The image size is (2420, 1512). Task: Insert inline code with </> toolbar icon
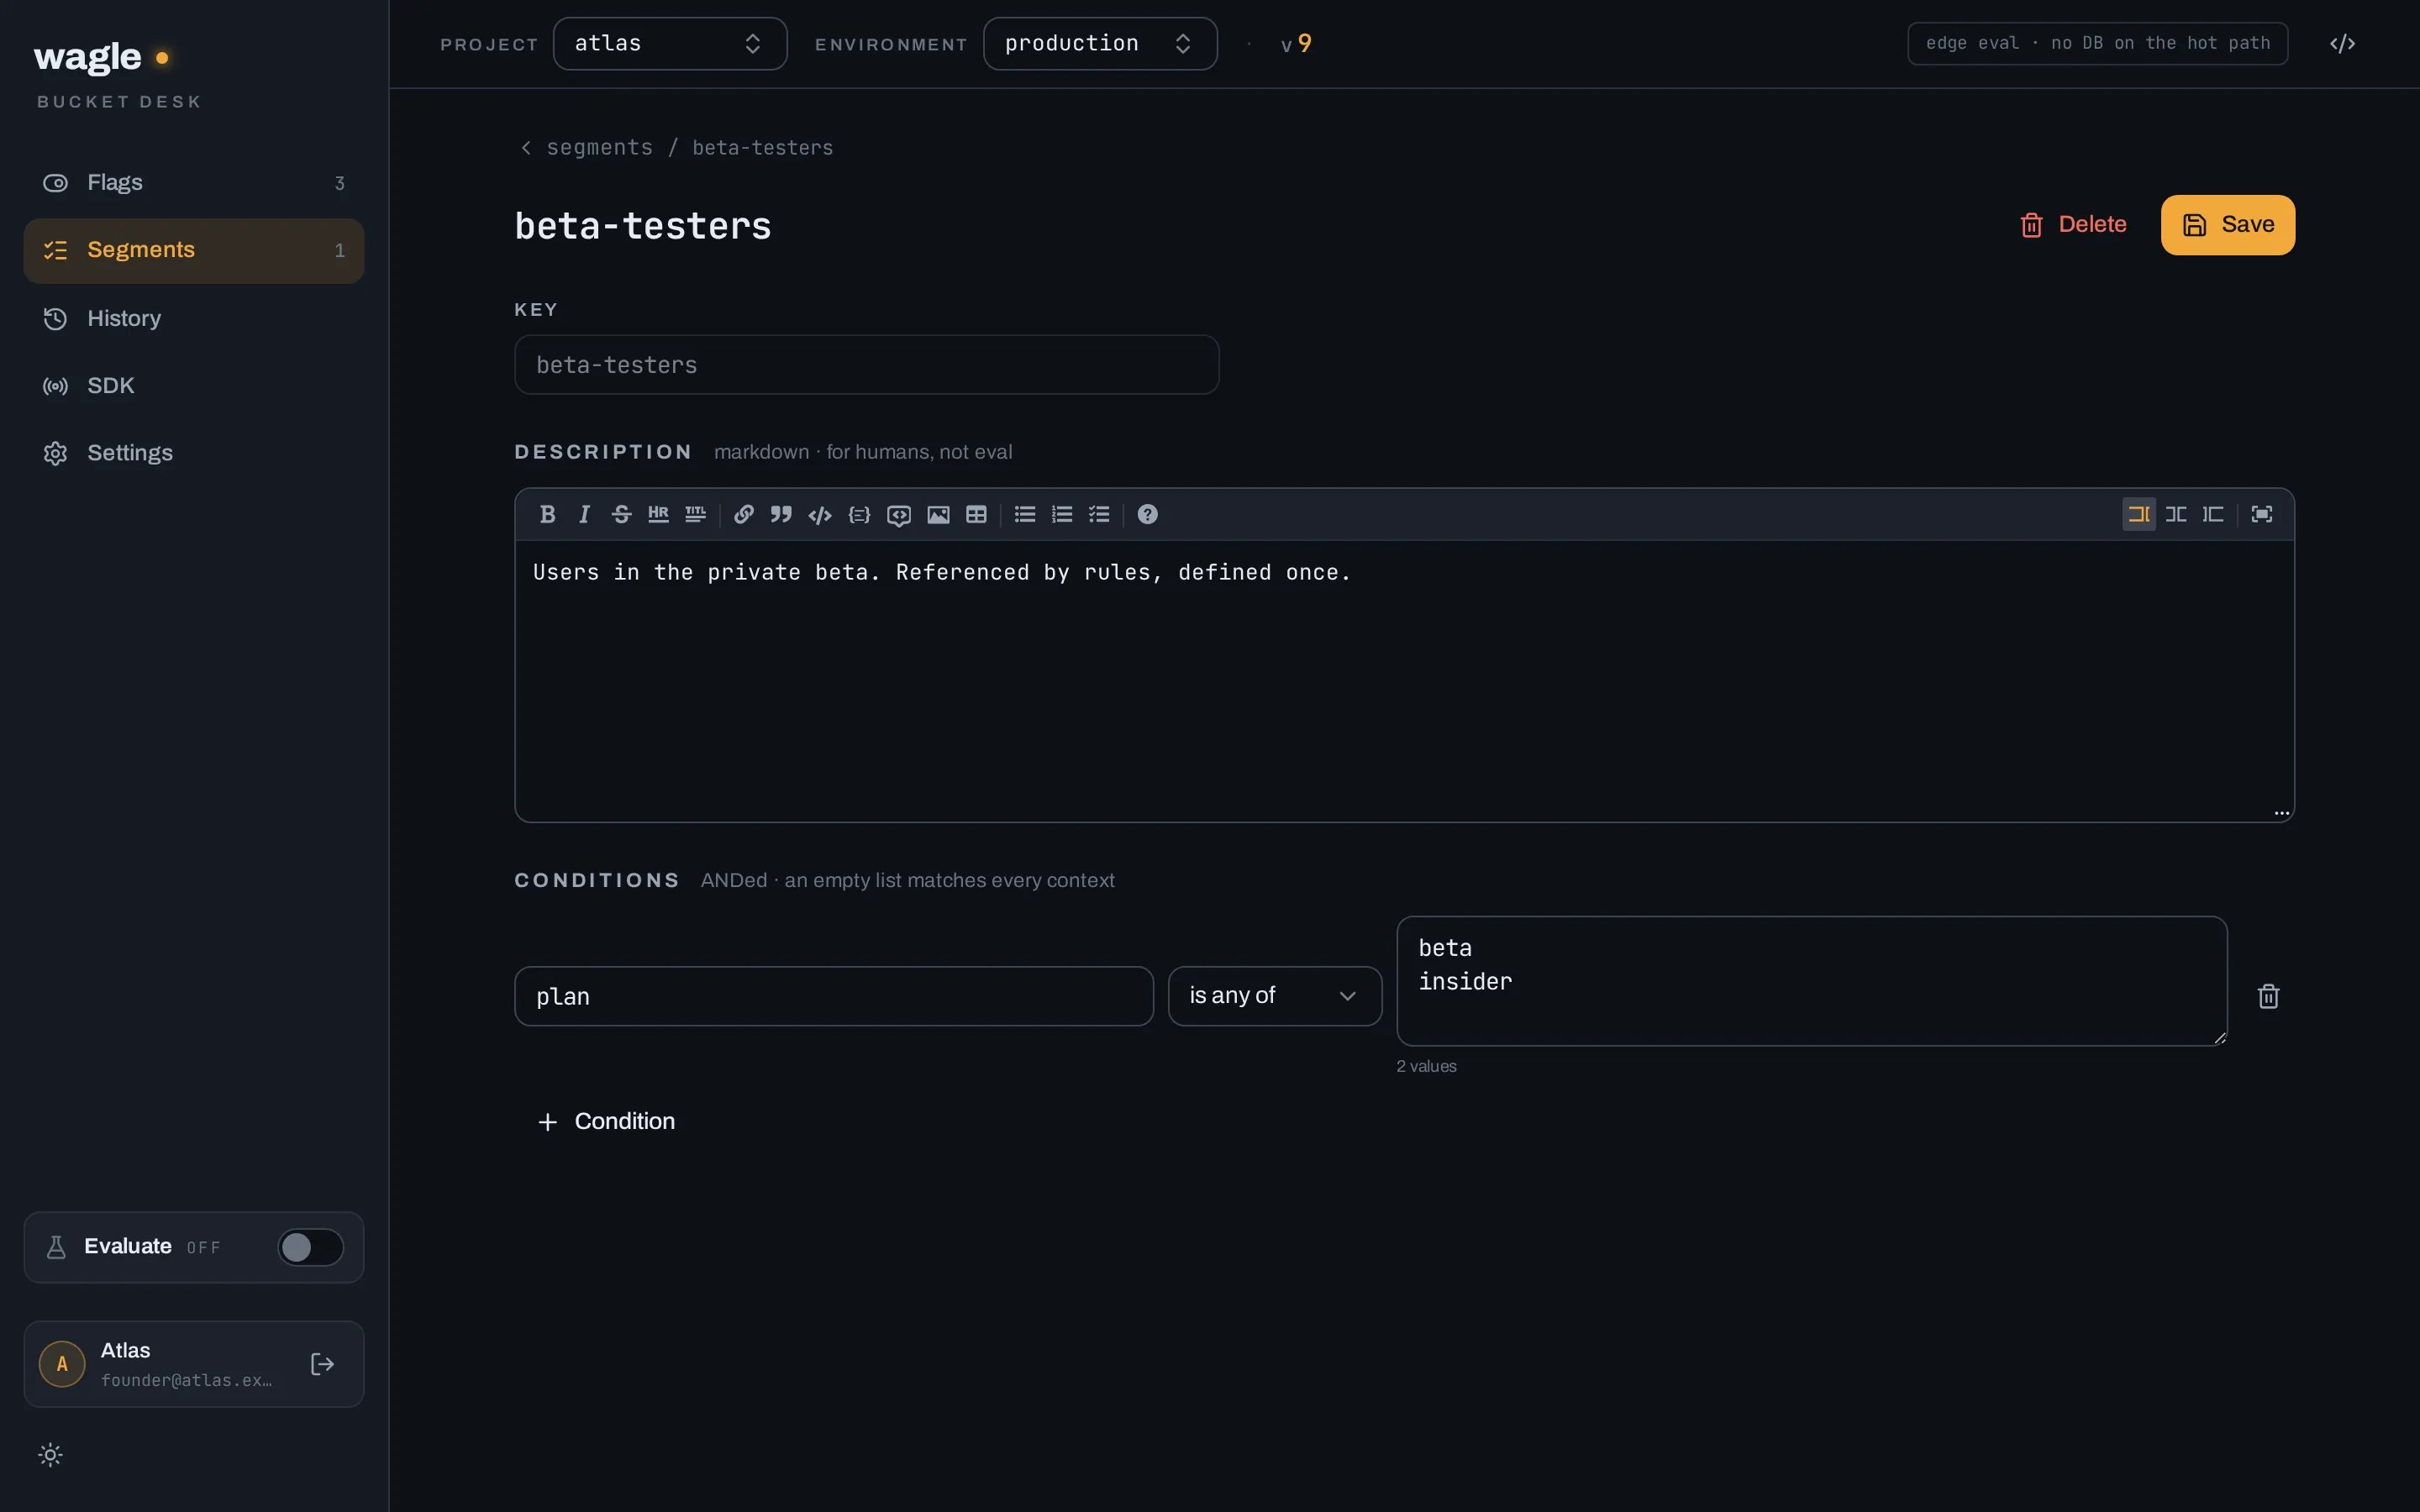point(820,514)
